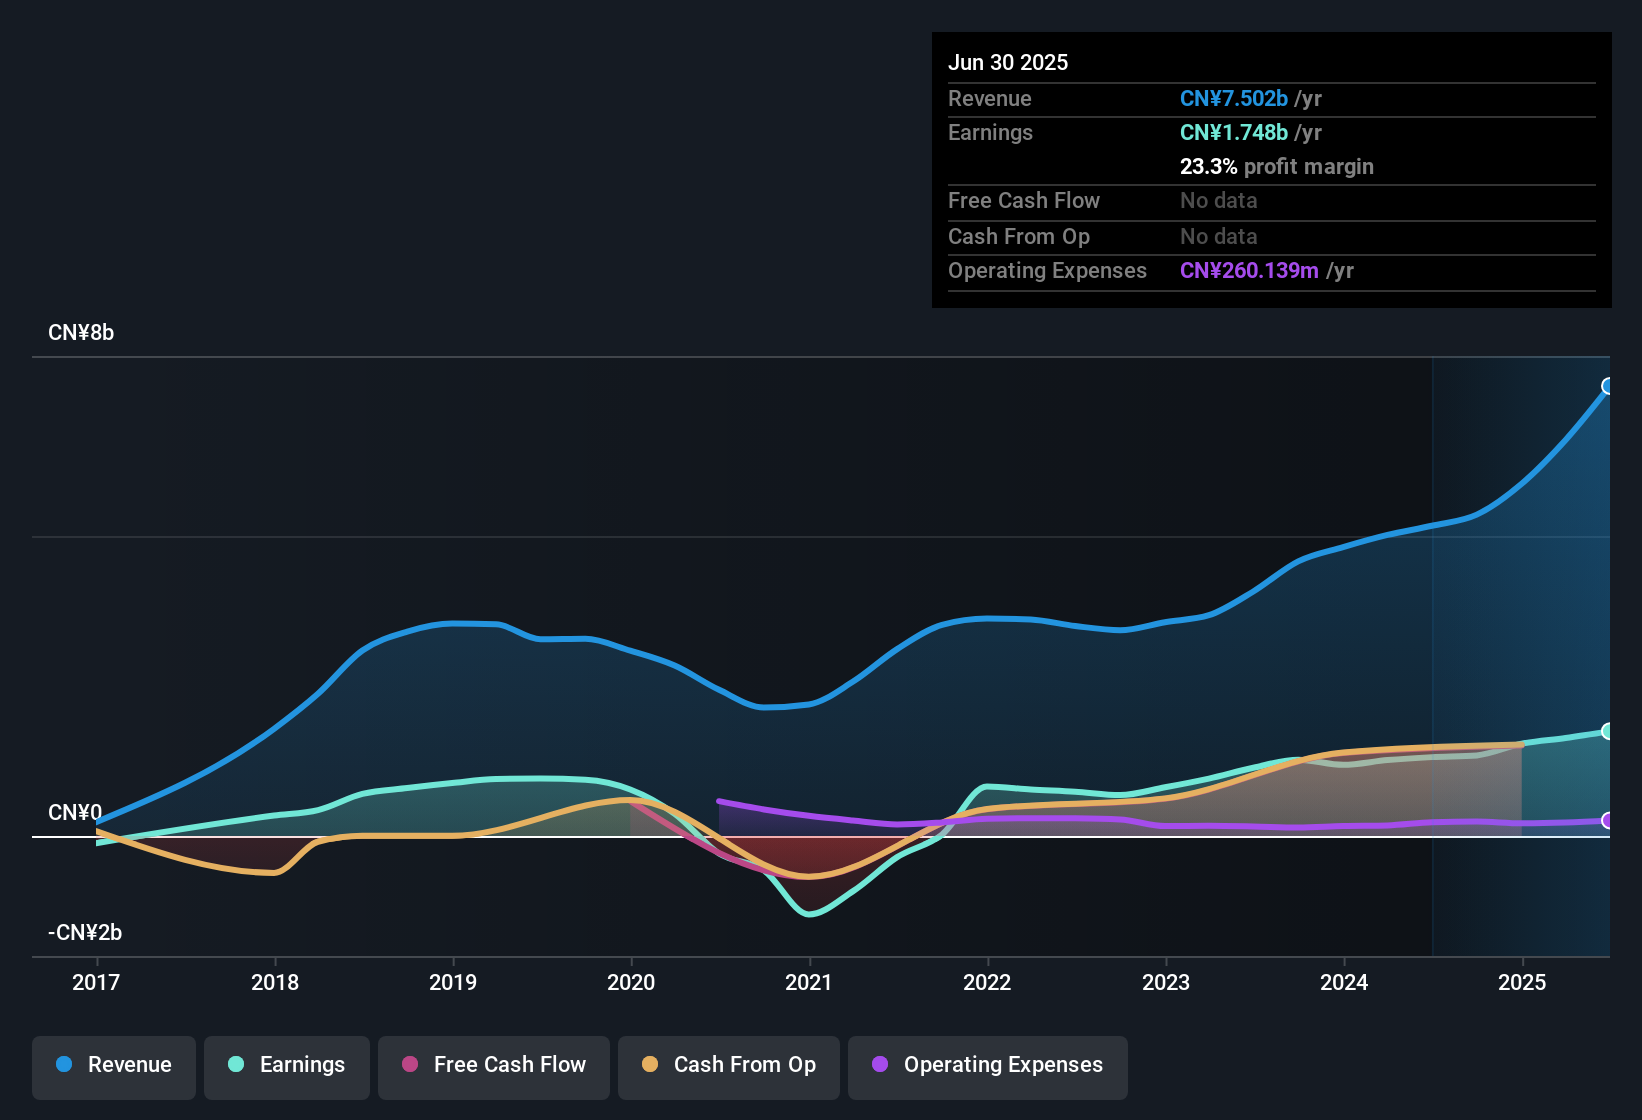
Task: Open details for the Jun 30 2025 tooltip
Action: click(x=1008, y=62)
